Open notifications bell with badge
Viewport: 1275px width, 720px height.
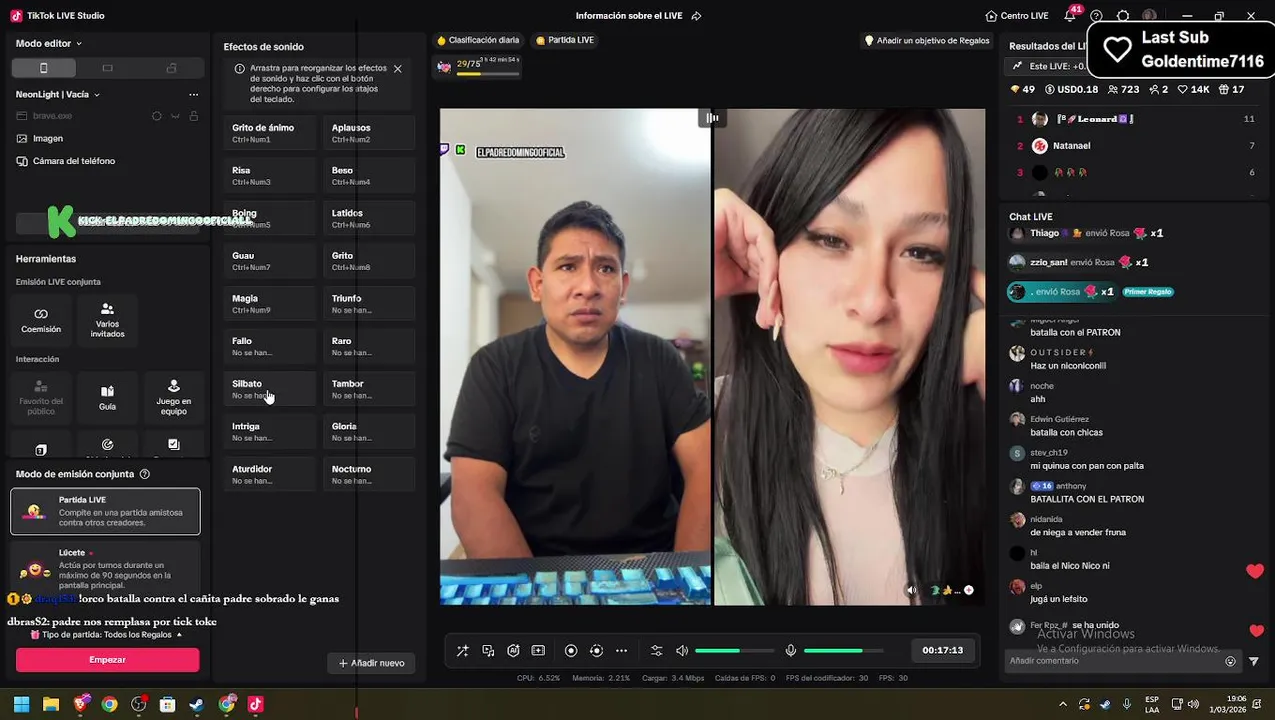1070,16
